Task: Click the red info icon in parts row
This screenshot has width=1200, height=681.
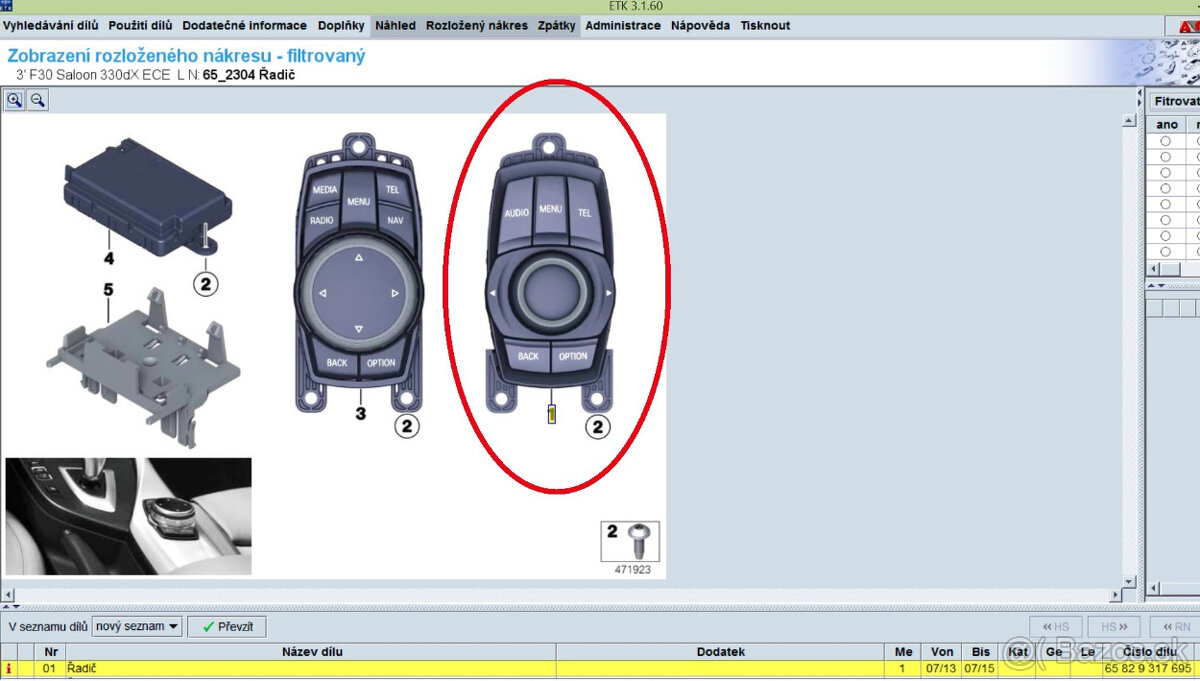Action: 10,668
